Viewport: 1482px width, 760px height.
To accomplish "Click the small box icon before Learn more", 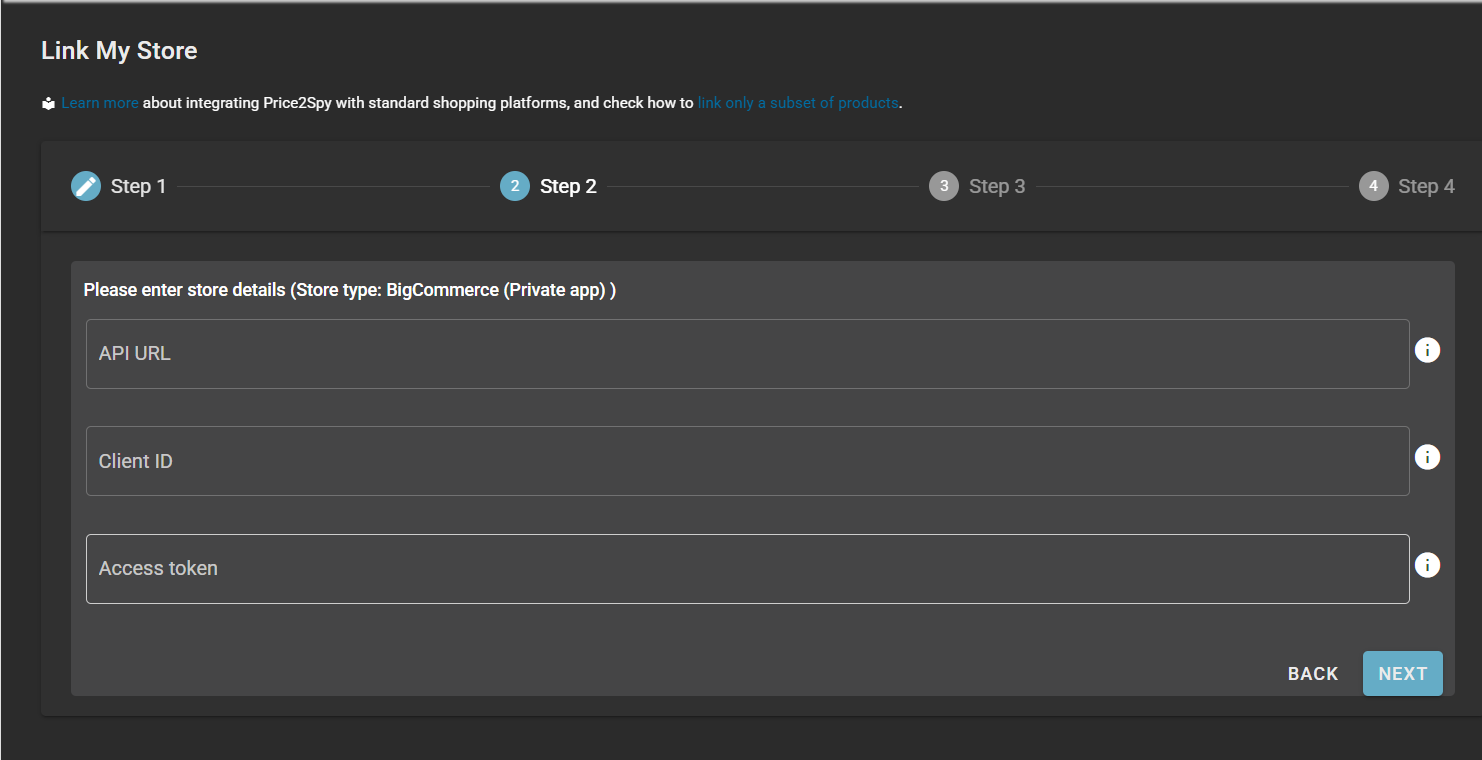I will (48, 103).
